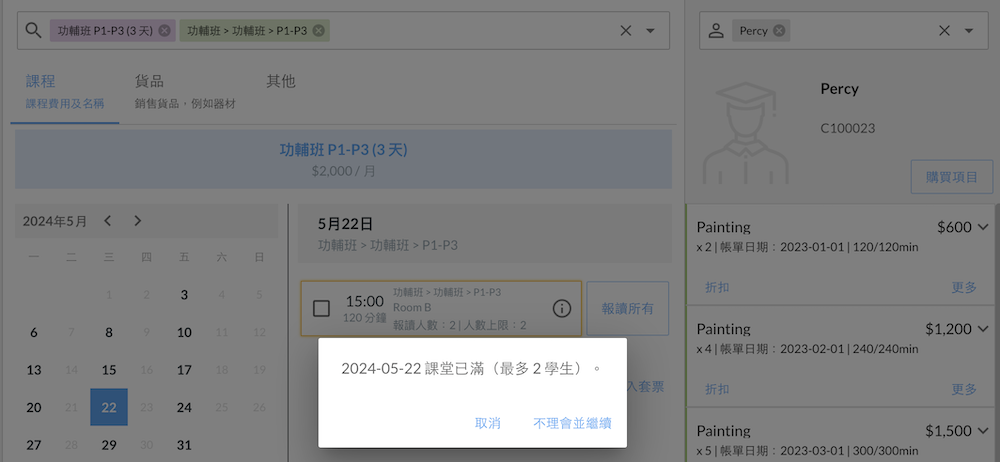This screenshot has width=1000, height=462.
Task: Select May 27 on the calendar
Action: pos(34,445)
